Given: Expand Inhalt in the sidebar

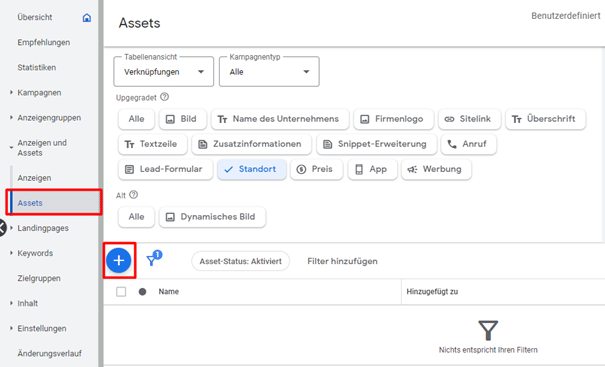Looking at the screenshot, I should click(x=12, y=303).
